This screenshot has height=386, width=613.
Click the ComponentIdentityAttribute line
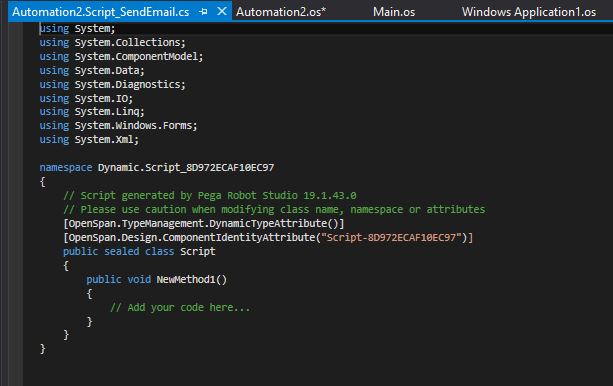coord(268,237)
